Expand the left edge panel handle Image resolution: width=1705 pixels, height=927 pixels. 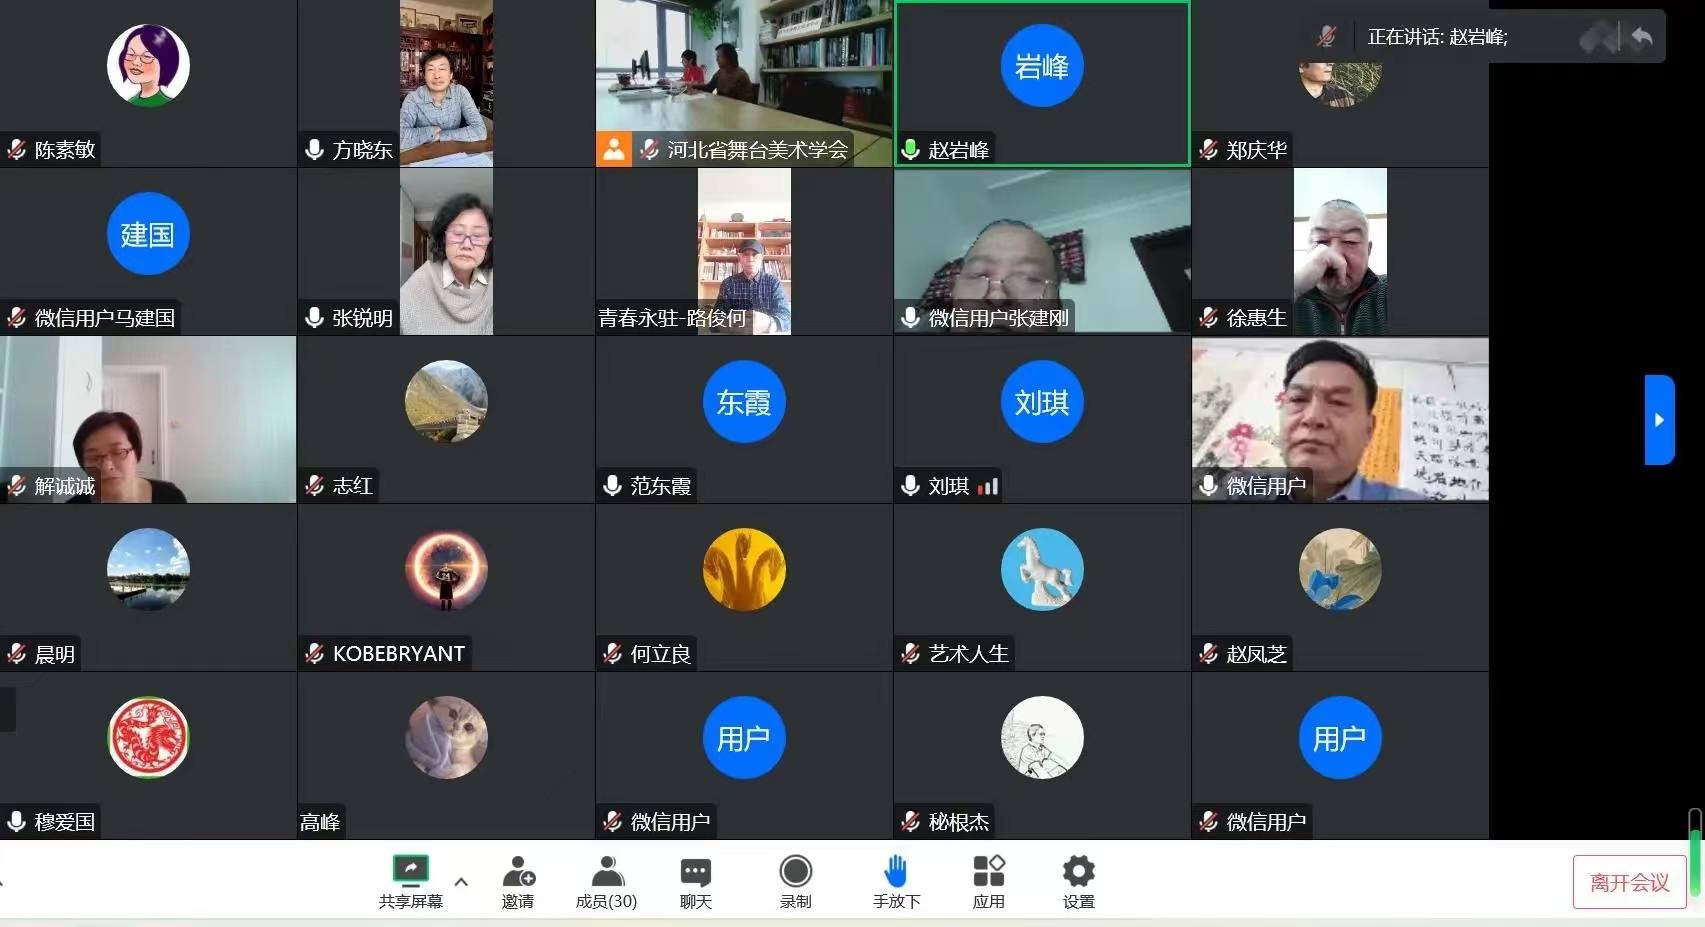point(6,710)
